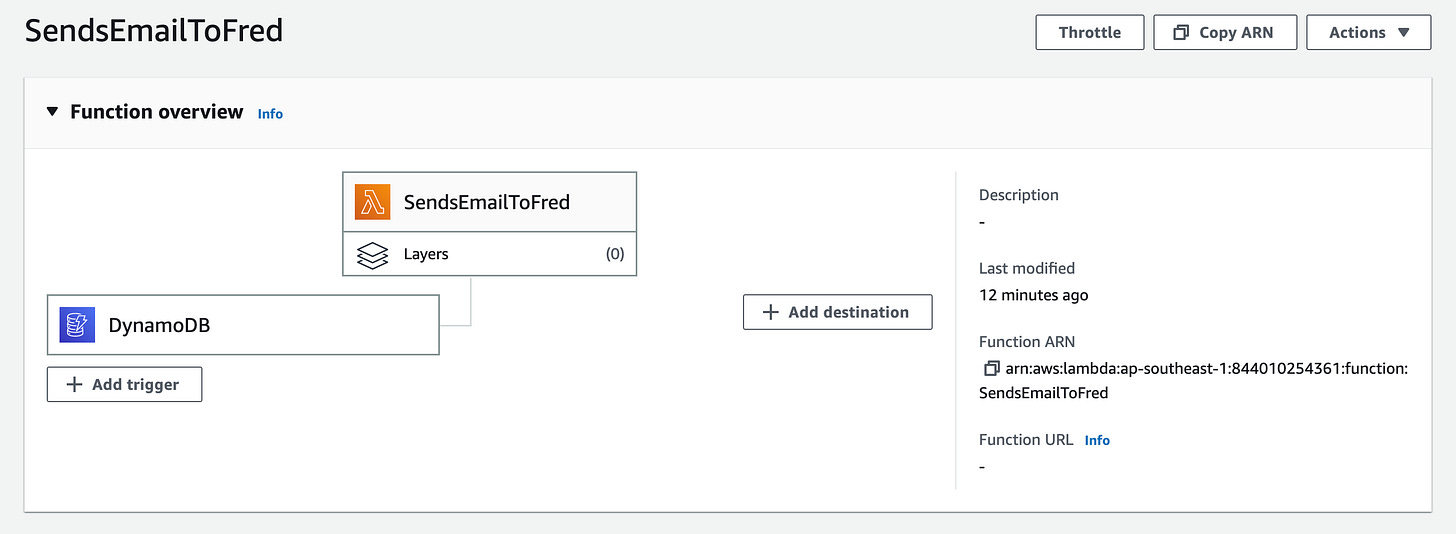The image size is (1456, 534).
Task: Click the plus icon on Add destination
Action: click(x=771, y=312)
